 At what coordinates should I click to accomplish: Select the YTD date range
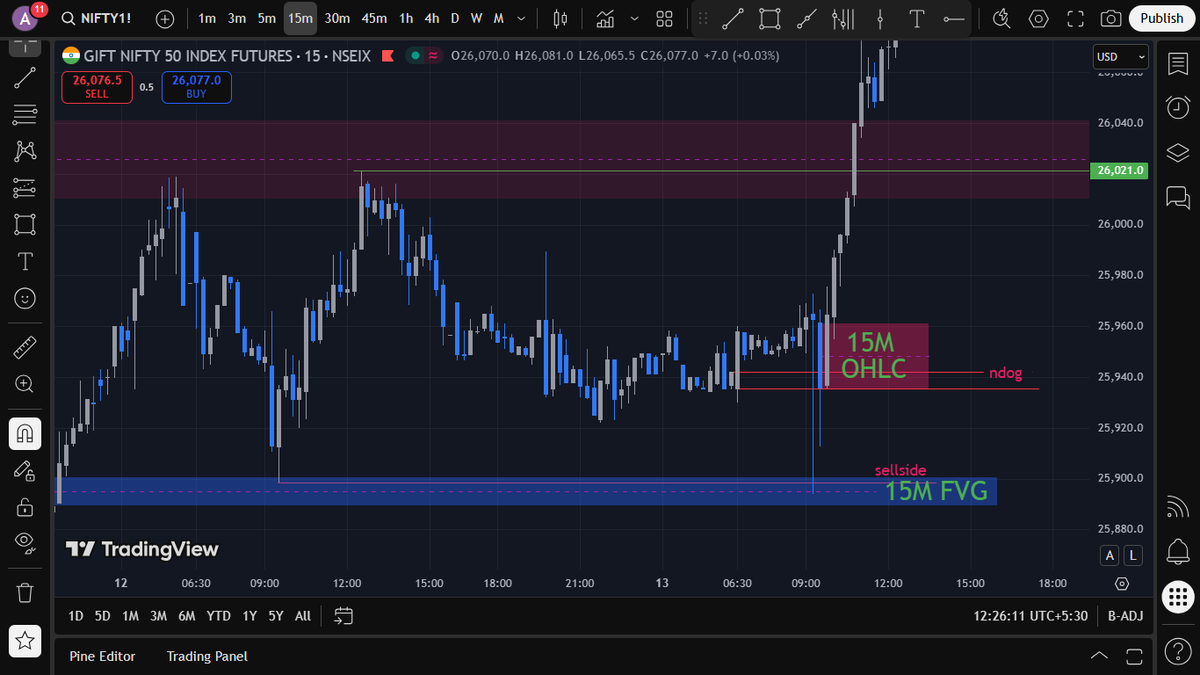click(218, 616)
